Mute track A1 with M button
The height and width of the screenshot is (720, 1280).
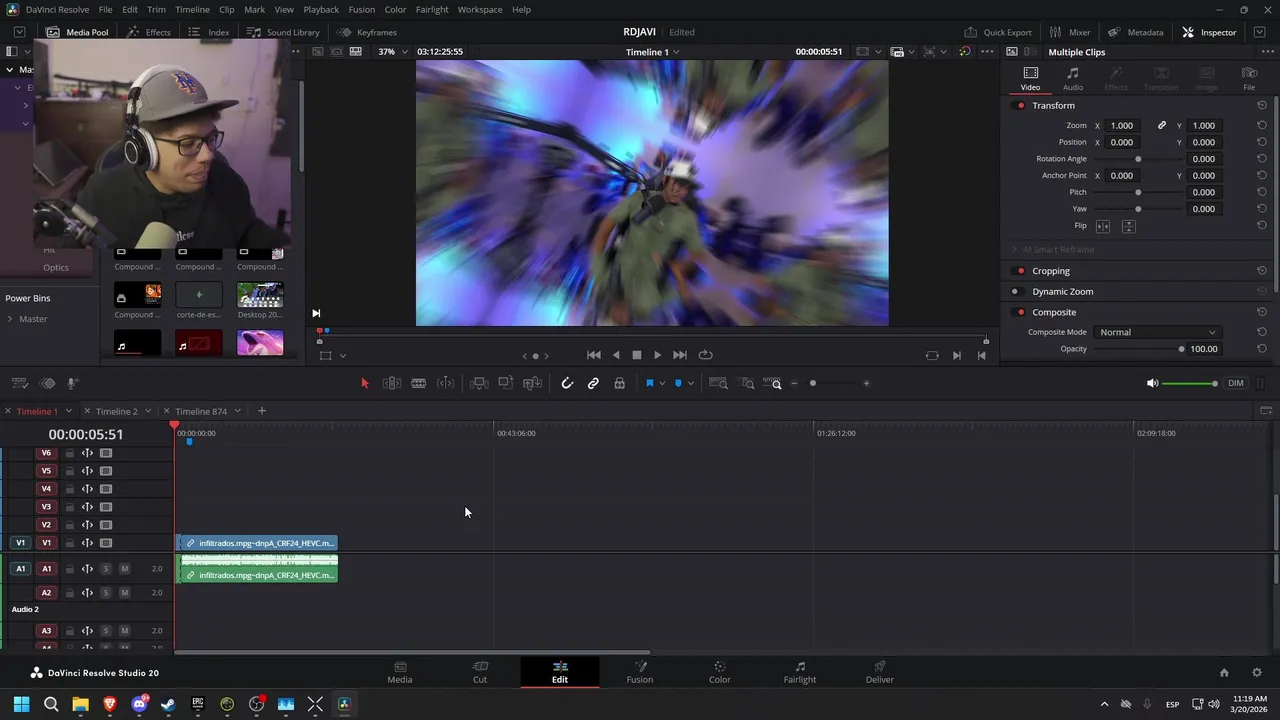click(124, 569)
